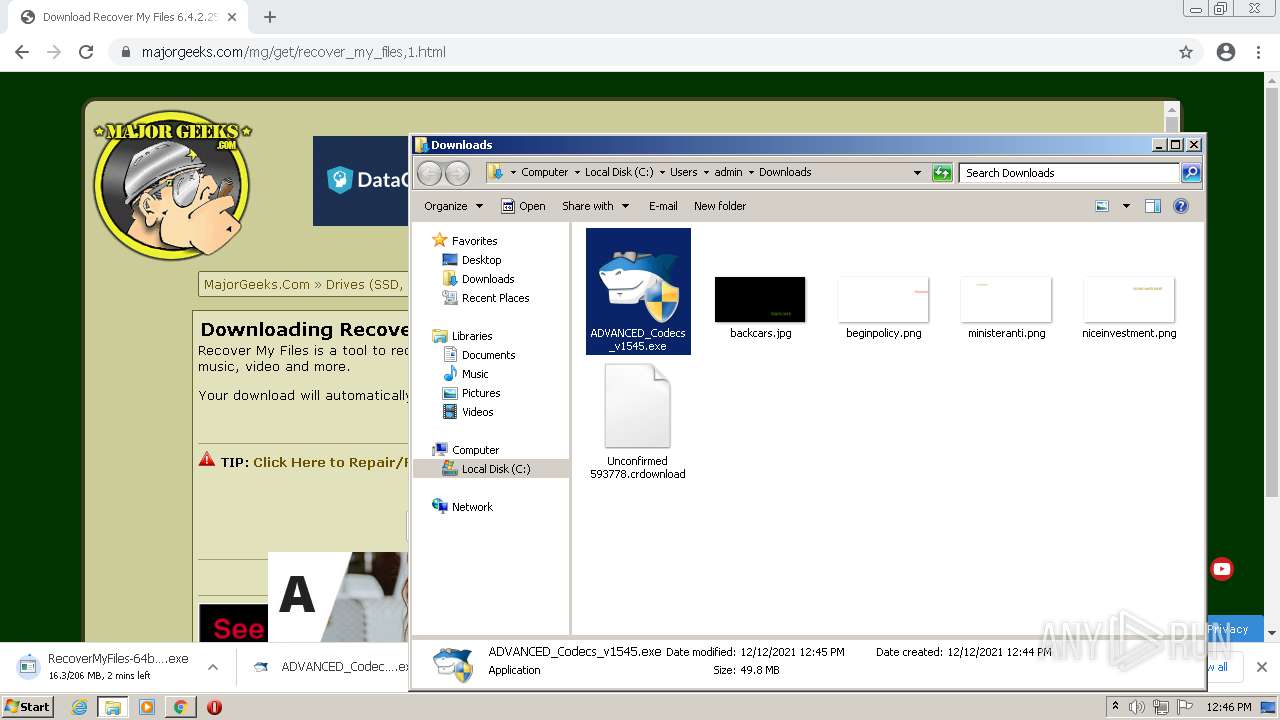Viewport: 1280px width, 720px height.
Task: Click Open in Explorer toolbar
Action: pyautogui.click(x=523, y=206)
